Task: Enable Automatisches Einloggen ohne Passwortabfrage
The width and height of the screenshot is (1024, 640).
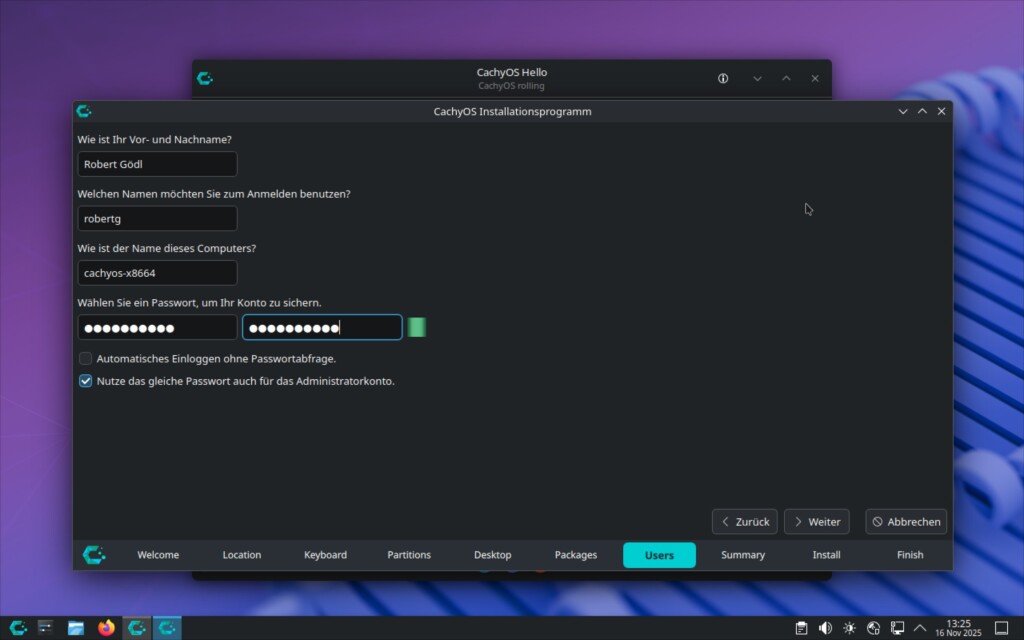Action: click(86, 358)
